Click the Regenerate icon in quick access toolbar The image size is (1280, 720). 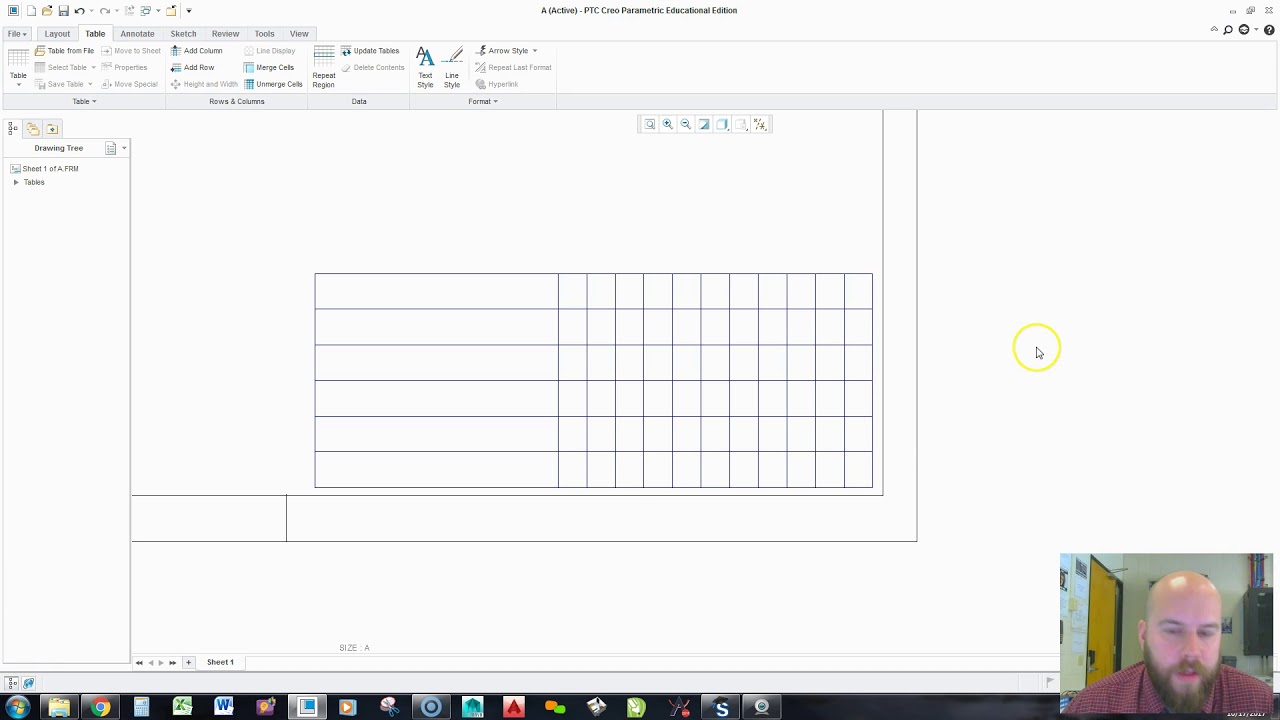click(130, 10)
